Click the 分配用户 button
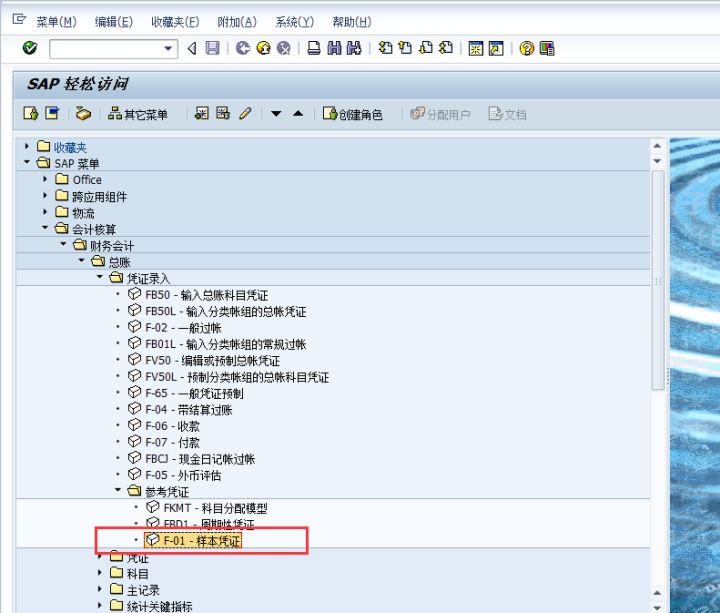 (440, 113)
